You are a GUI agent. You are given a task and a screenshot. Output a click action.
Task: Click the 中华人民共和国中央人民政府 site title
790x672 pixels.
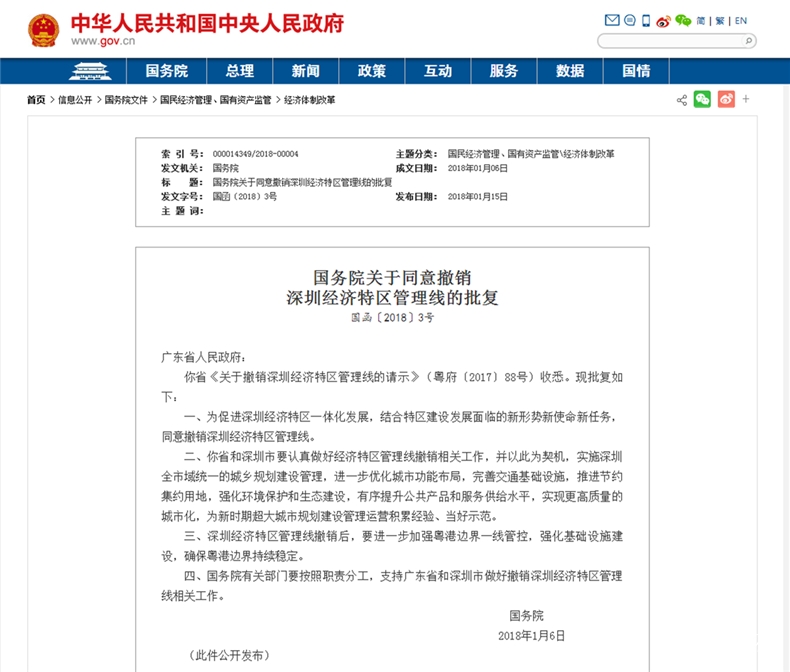[207, 23]
